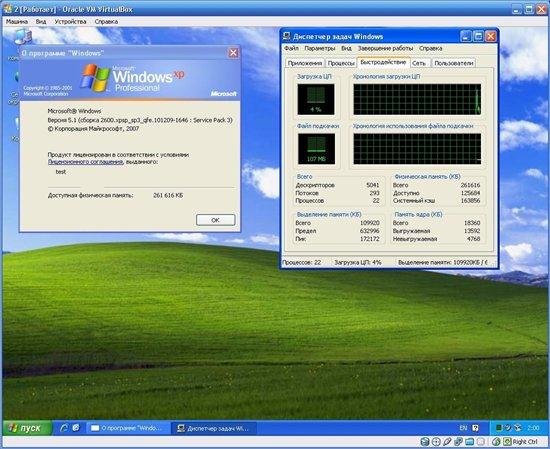Click the Task Manager title bar icon
This screenshot has width=550, height=449.
point(287,36)
